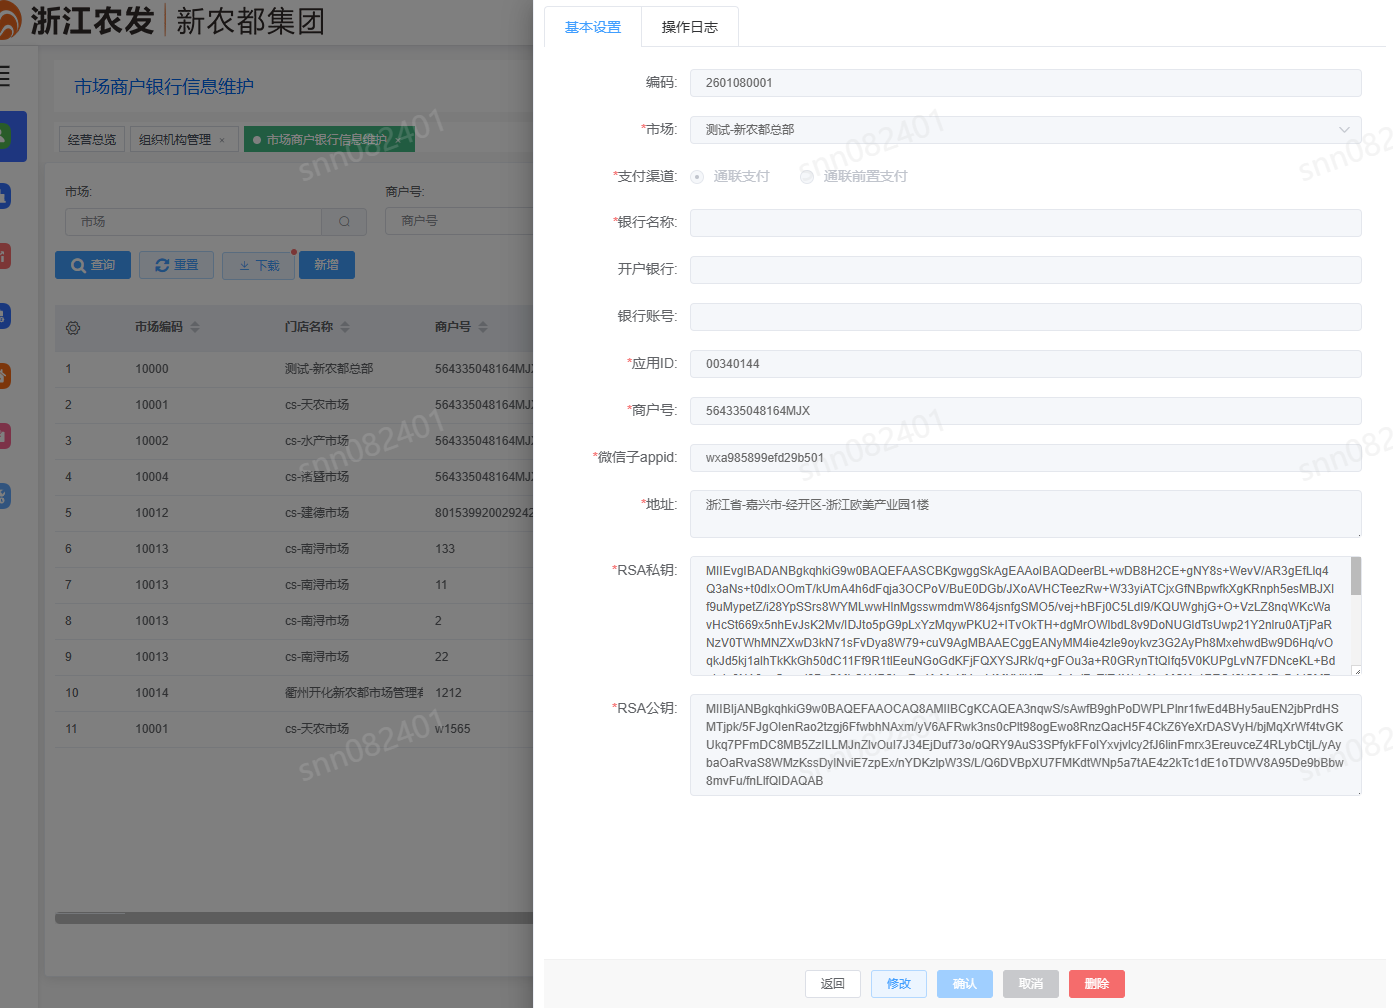
Task: Click the 查询 search button
Action: click(x=93, y=265)
